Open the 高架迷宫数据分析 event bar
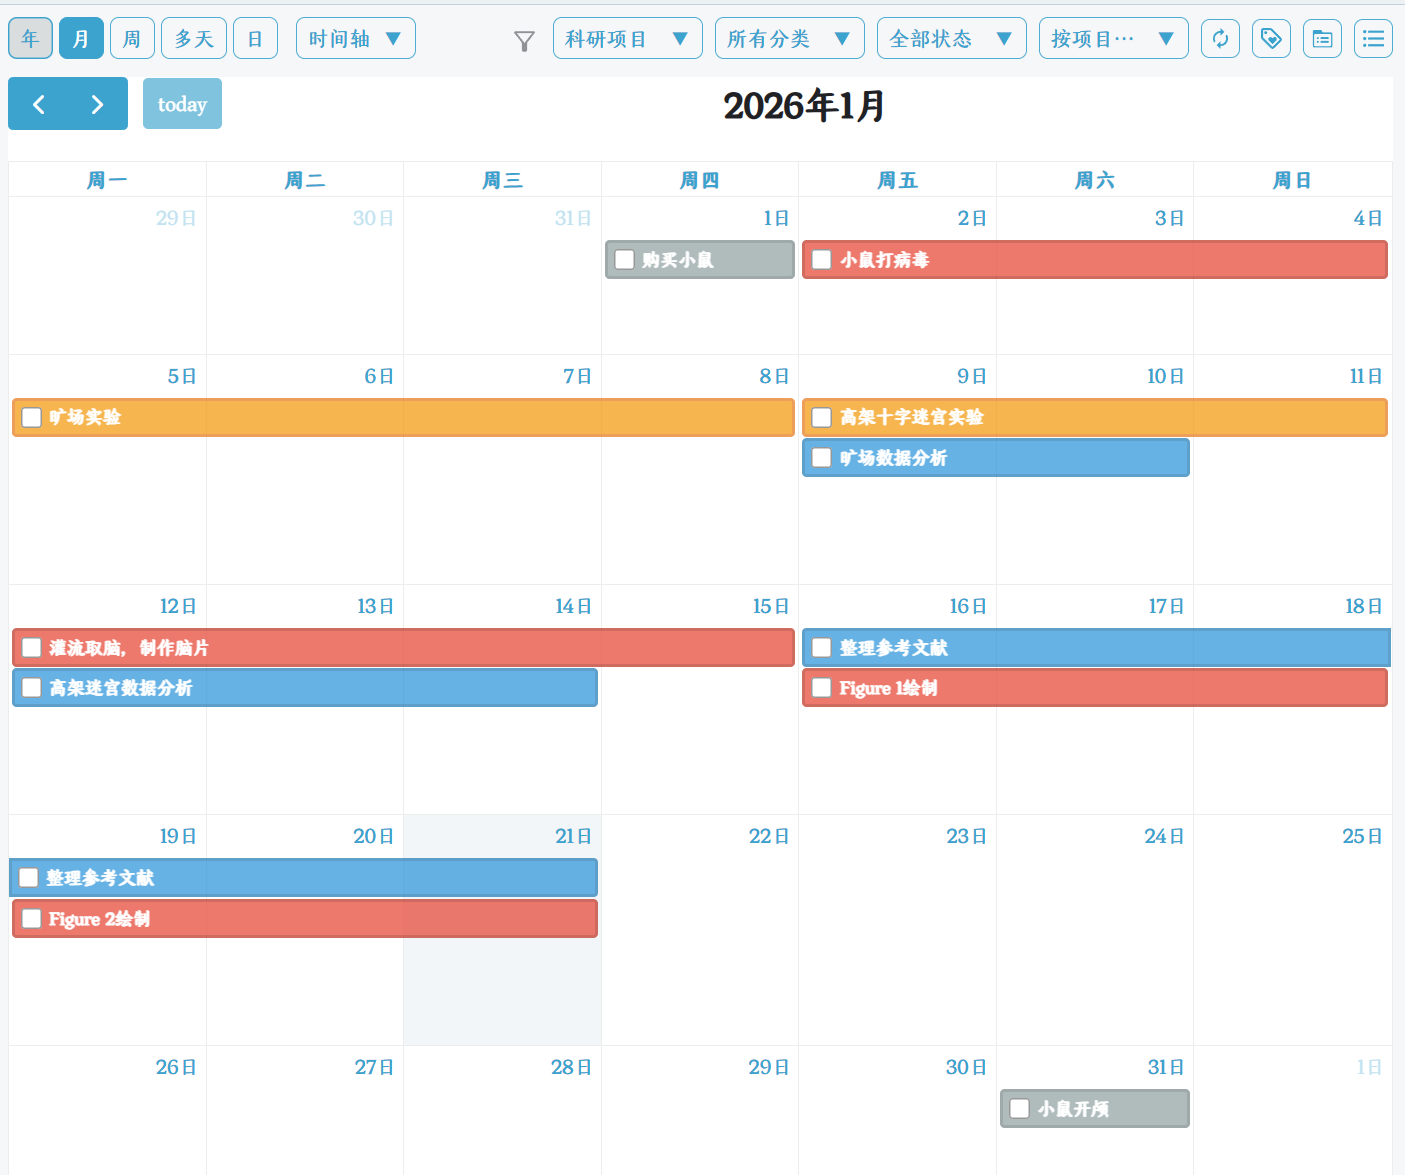 pos(305,688)
